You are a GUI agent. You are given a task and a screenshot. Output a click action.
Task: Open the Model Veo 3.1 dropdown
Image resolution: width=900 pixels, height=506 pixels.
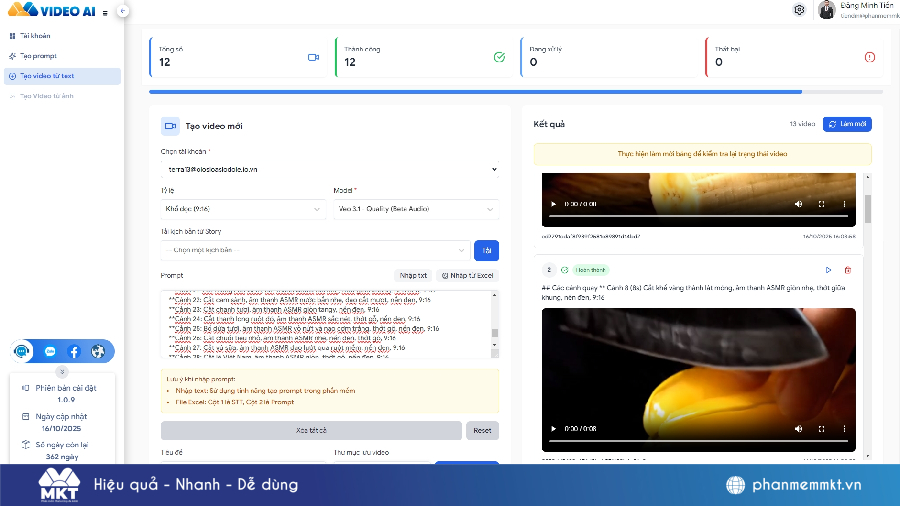(415, 209)
